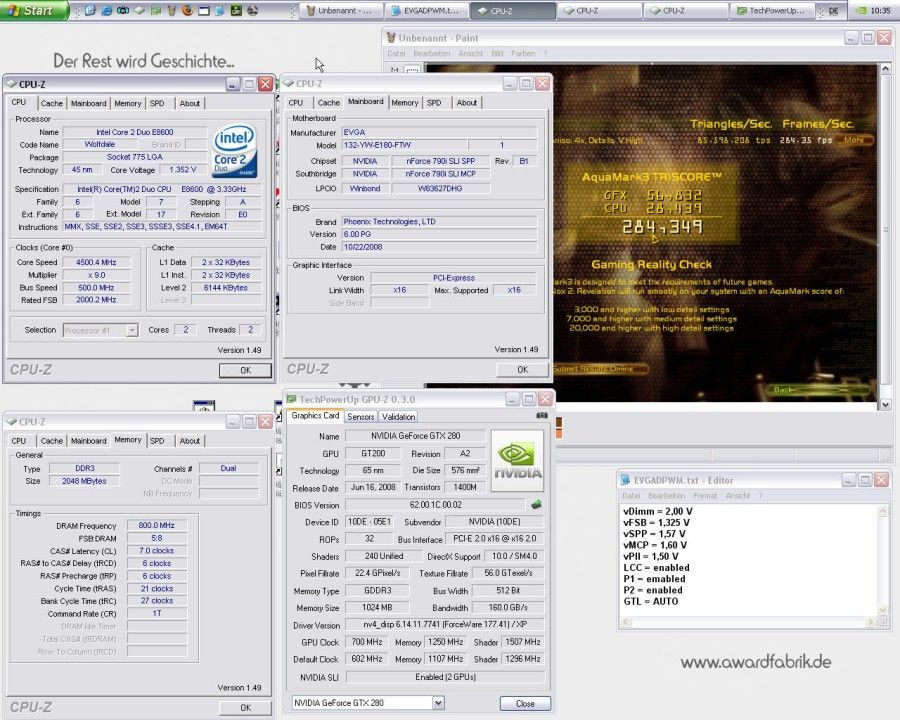900x720 pixels.
Task: Open SPD tab in CPU-Z window showing Timings
Action: [157, 441]
